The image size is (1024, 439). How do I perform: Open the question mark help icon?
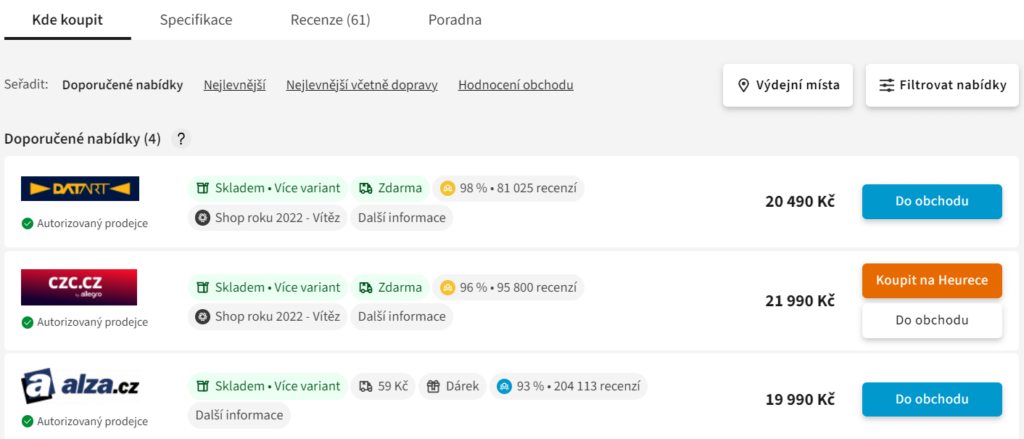pyautogui.click(x=181, y=139)
